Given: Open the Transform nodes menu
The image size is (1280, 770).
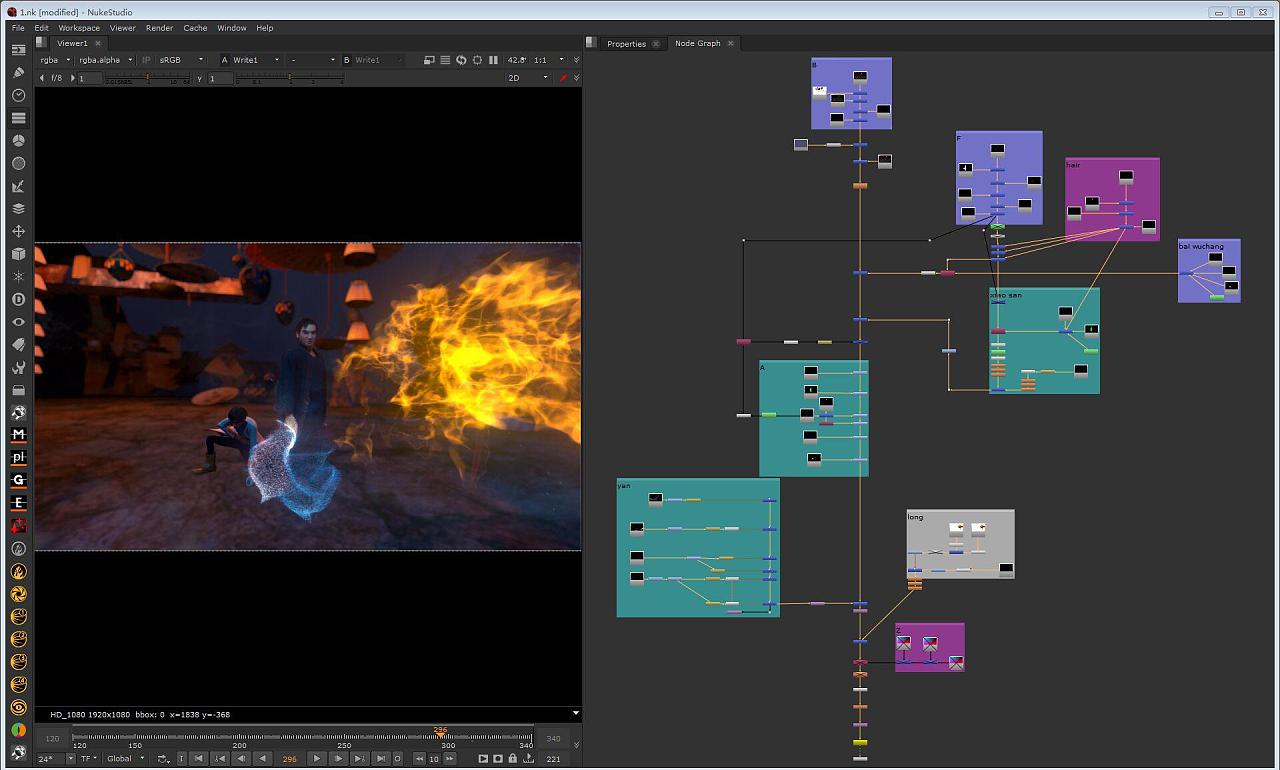Looking at the screenshot, I should (18, 231).
